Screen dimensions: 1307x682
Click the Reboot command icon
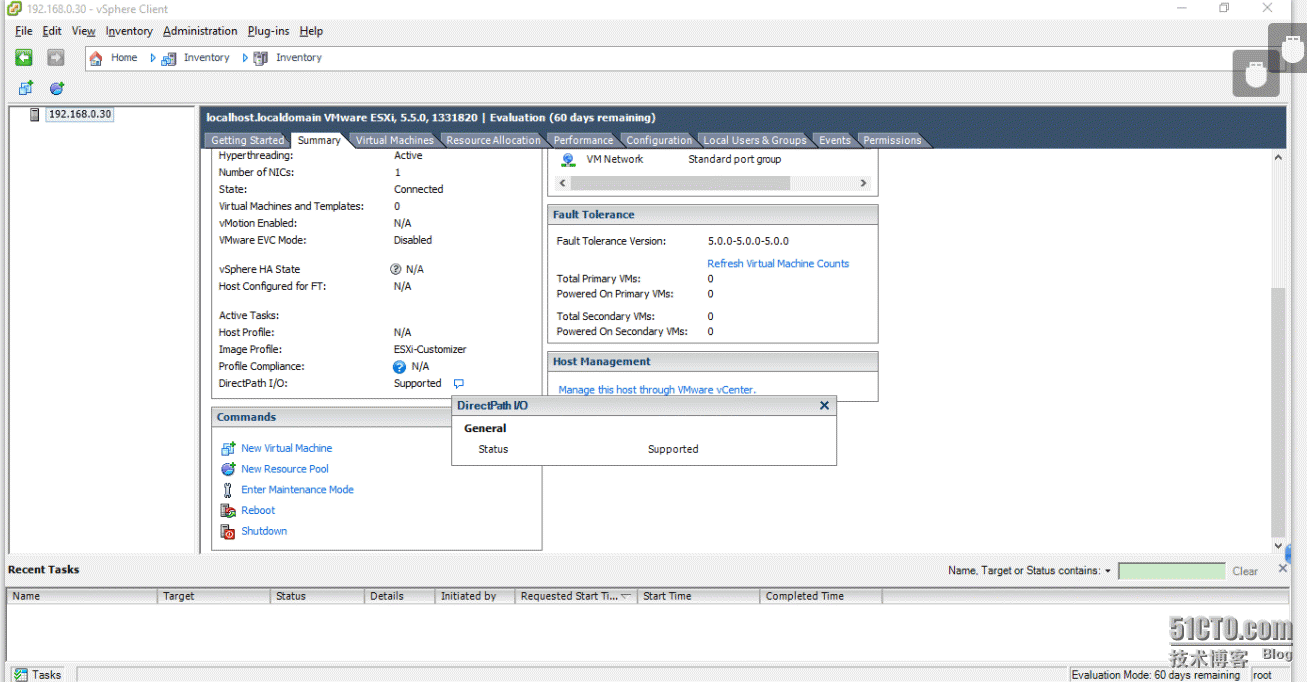[x=228, y=510]
